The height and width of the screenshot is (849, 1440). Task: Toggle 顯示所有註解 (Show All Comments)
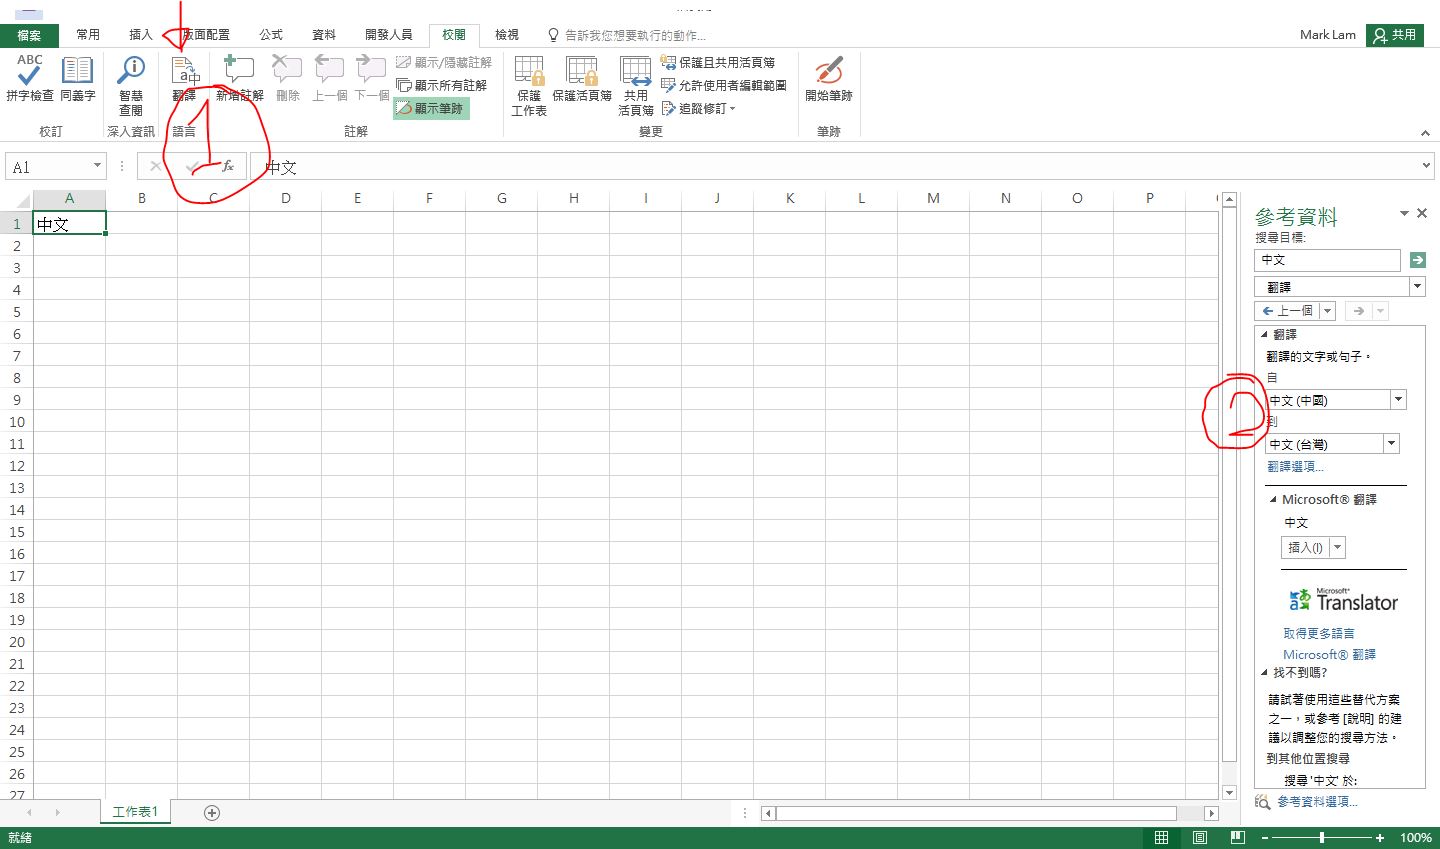(x=443, y=85)
